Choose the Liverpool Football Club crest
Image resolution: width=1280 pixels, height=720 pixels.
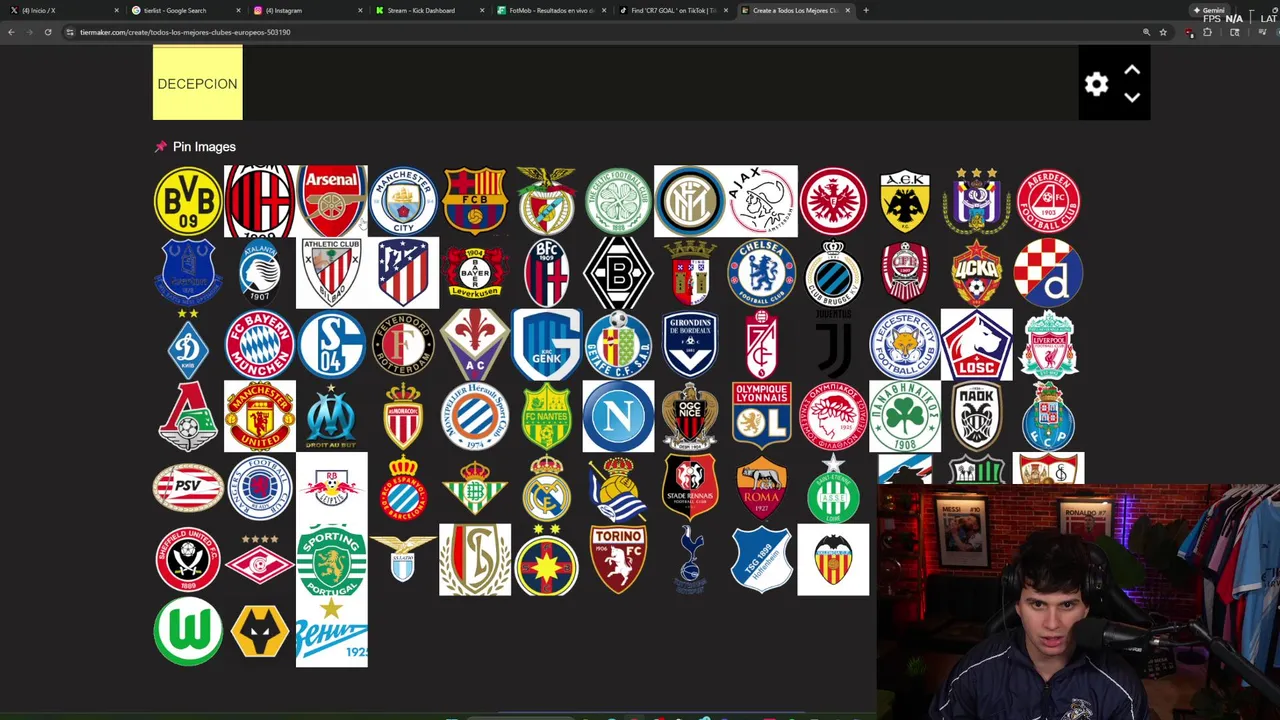[1048, 344]
